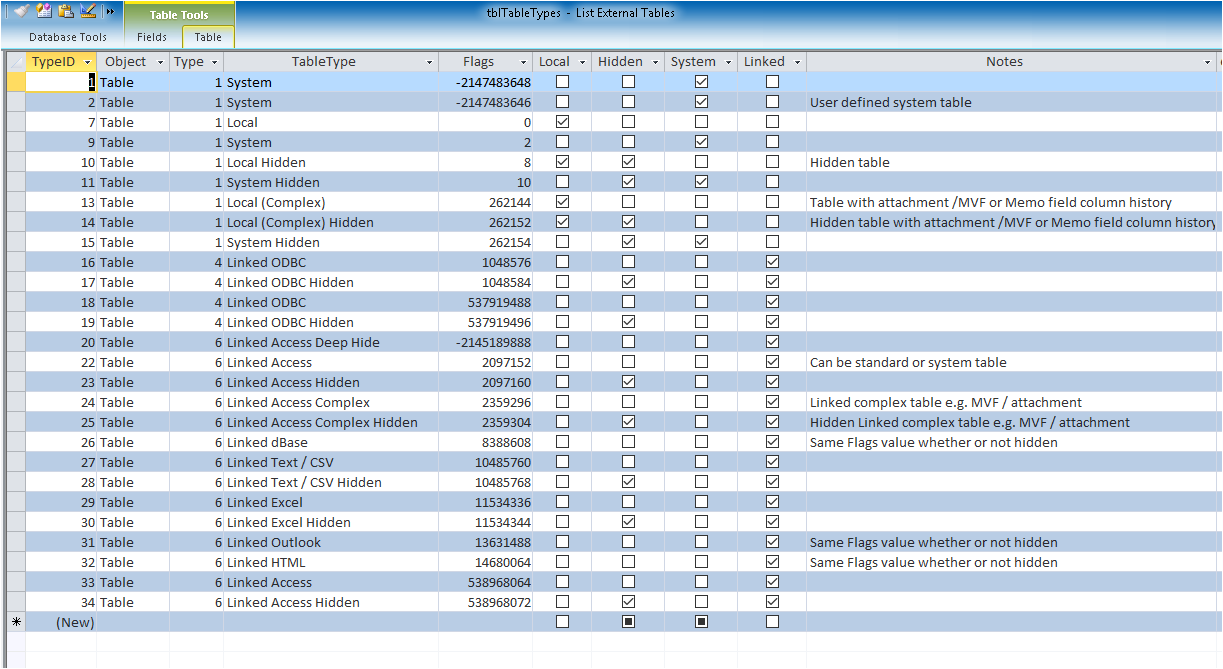Click the Type cell in the TypeID 18 row

pos(196,302)
